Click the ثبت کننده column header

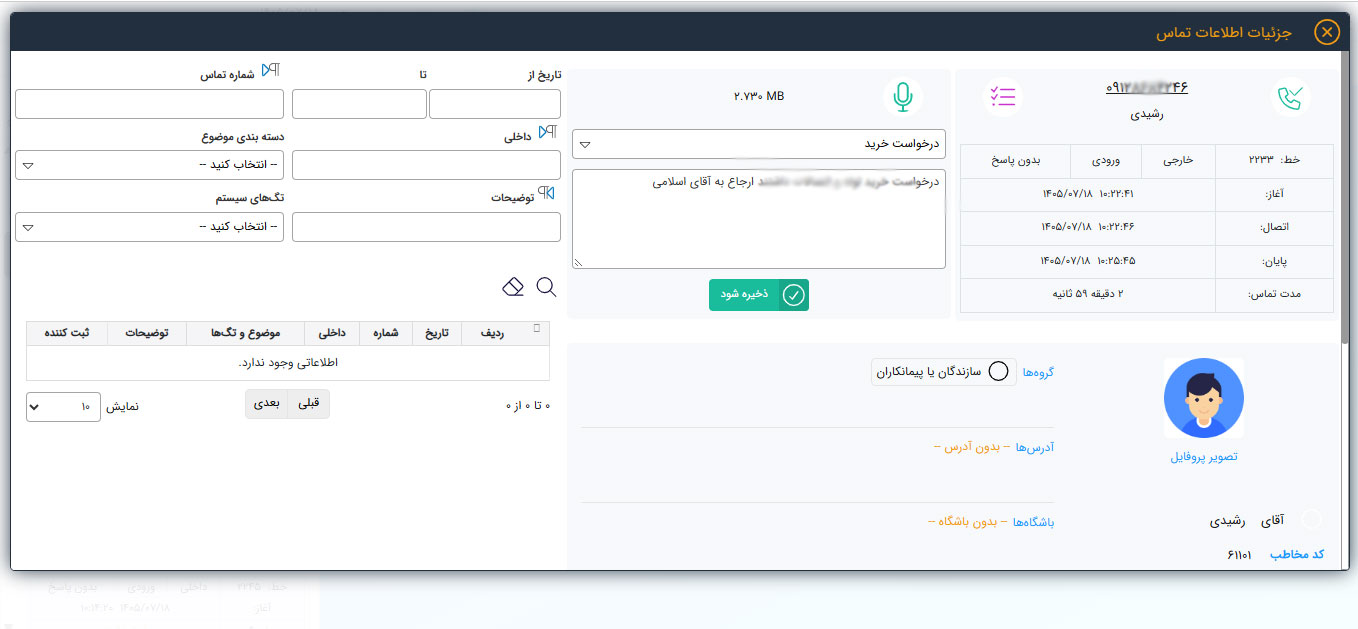point(67,333)
